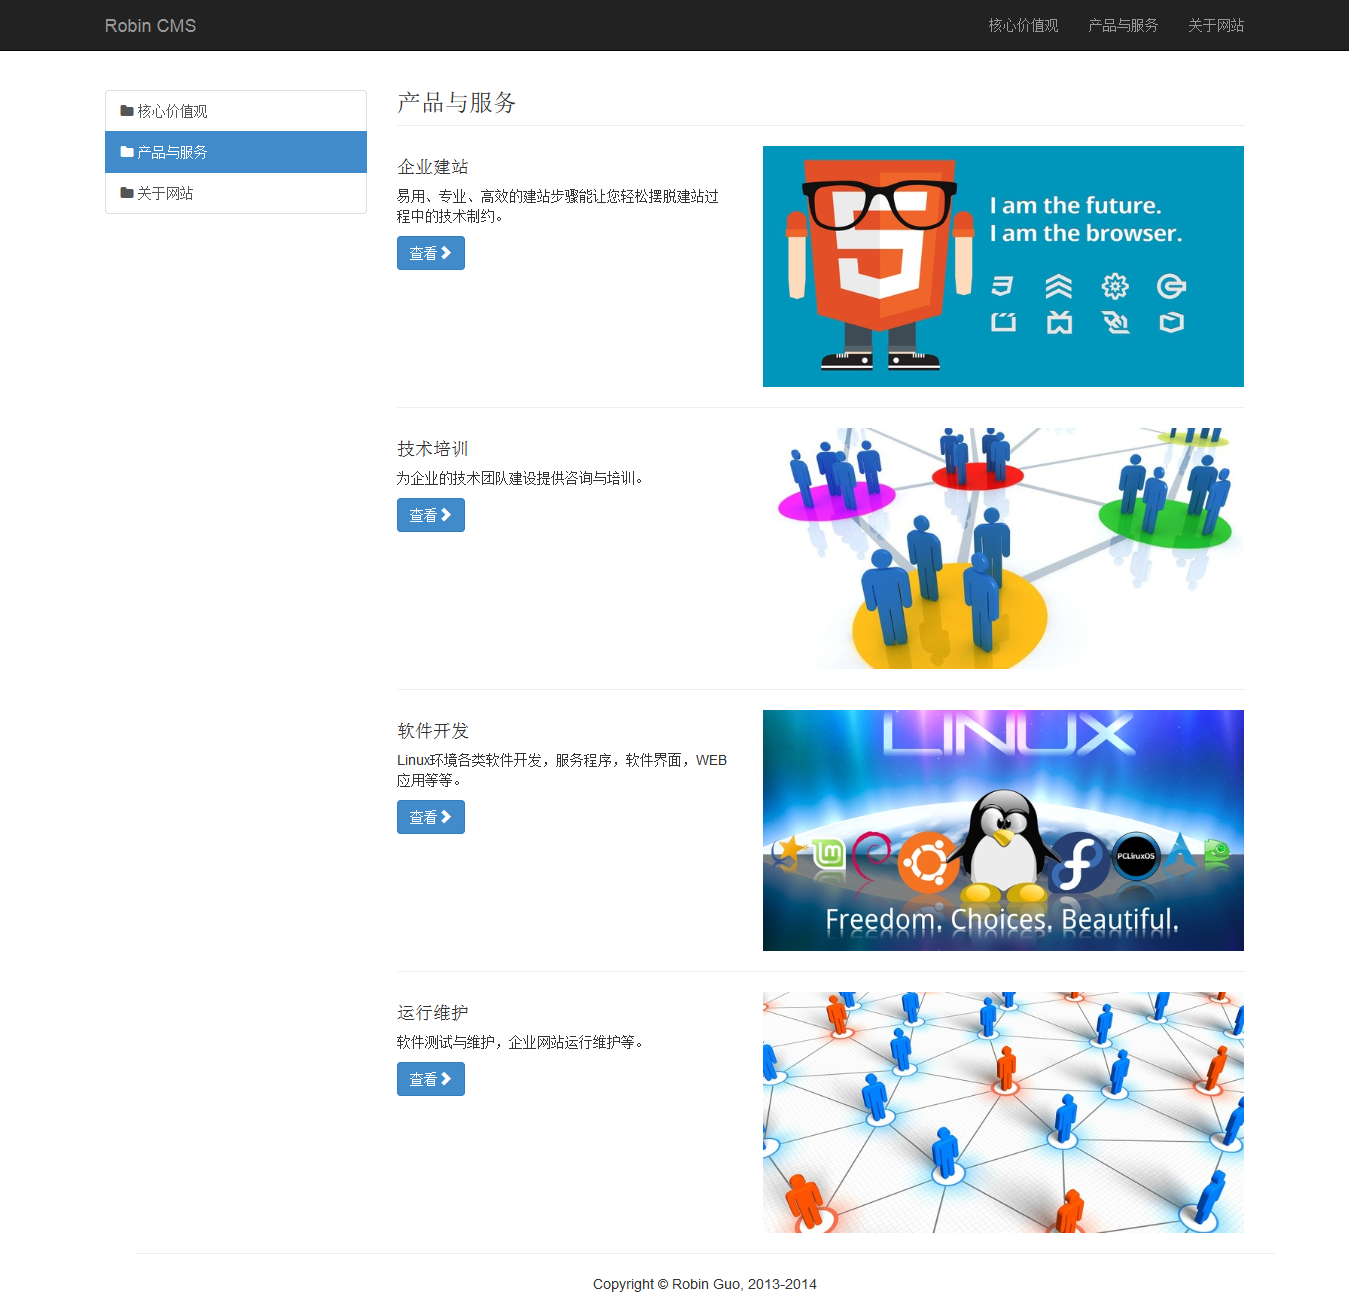Click the 为企业的技术团队 description text
Viewport: 1349px width, 1314px height.
pyautogui.click(x=520, y=478)
